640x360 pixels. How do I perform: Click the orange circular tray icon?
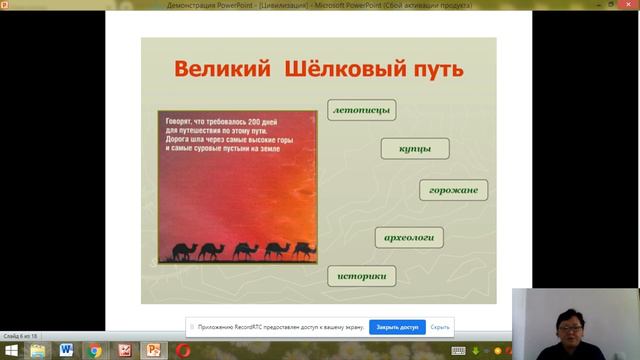[x=498, y=351]
